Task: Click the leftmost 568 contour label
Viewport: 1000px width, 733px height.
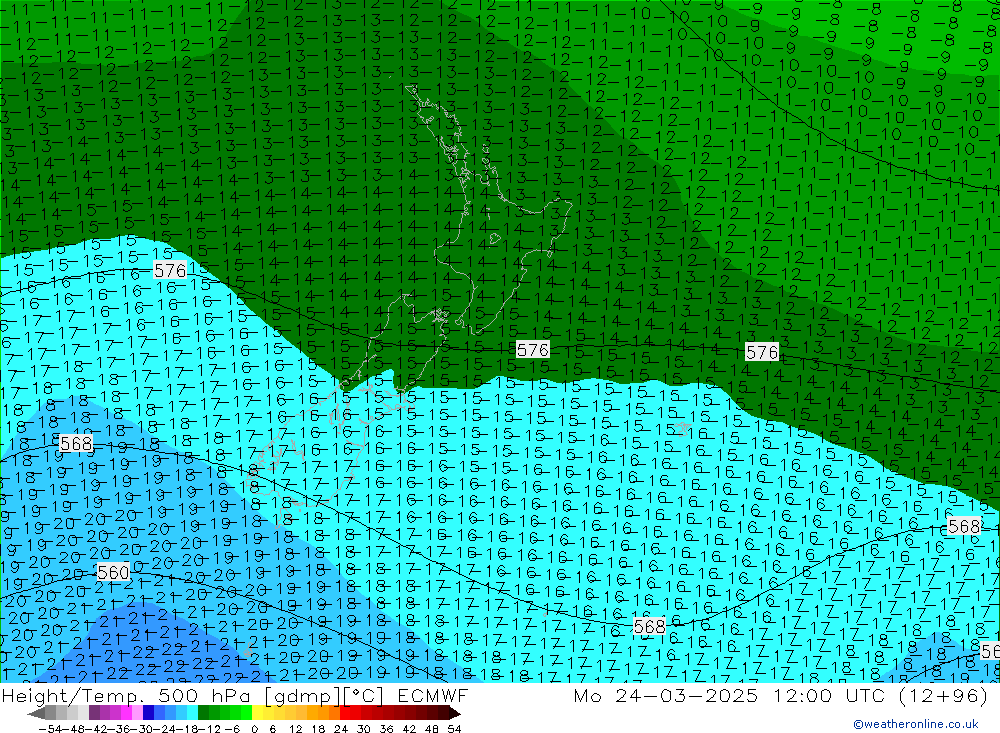Action: coord(76,443)
